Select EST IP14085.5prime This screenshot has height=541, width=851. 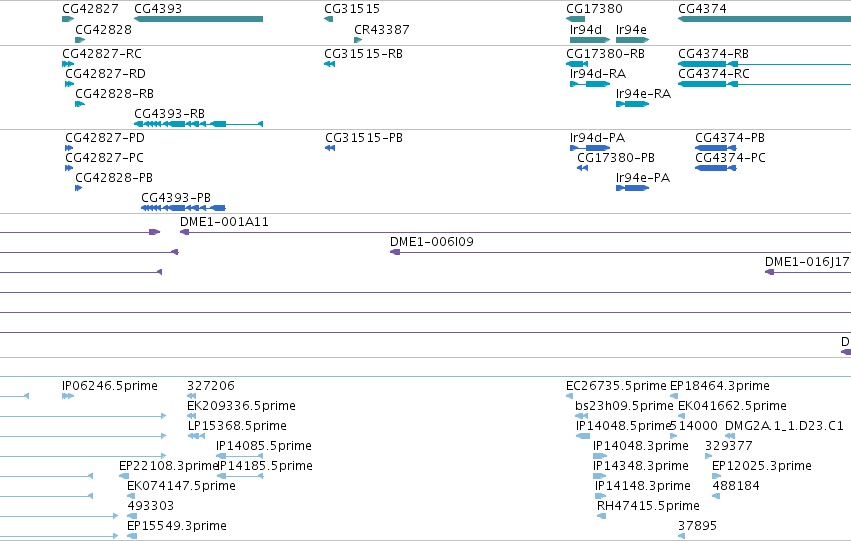[x=239, y=456]
